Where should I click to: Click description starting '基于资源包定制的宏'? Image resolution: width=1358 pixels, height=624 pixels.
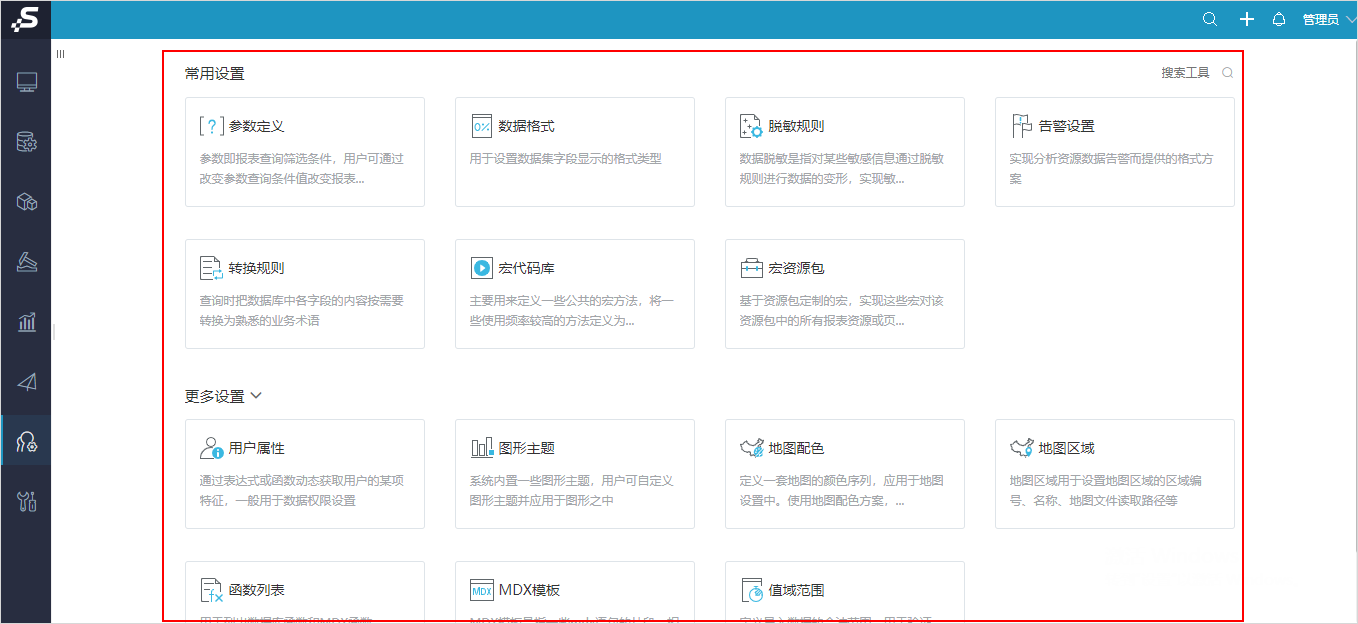click(x=842, y=311)
